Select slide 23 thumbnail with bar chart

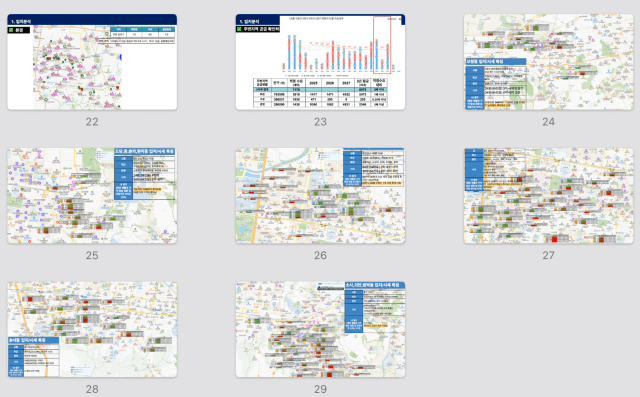(320, 62)
